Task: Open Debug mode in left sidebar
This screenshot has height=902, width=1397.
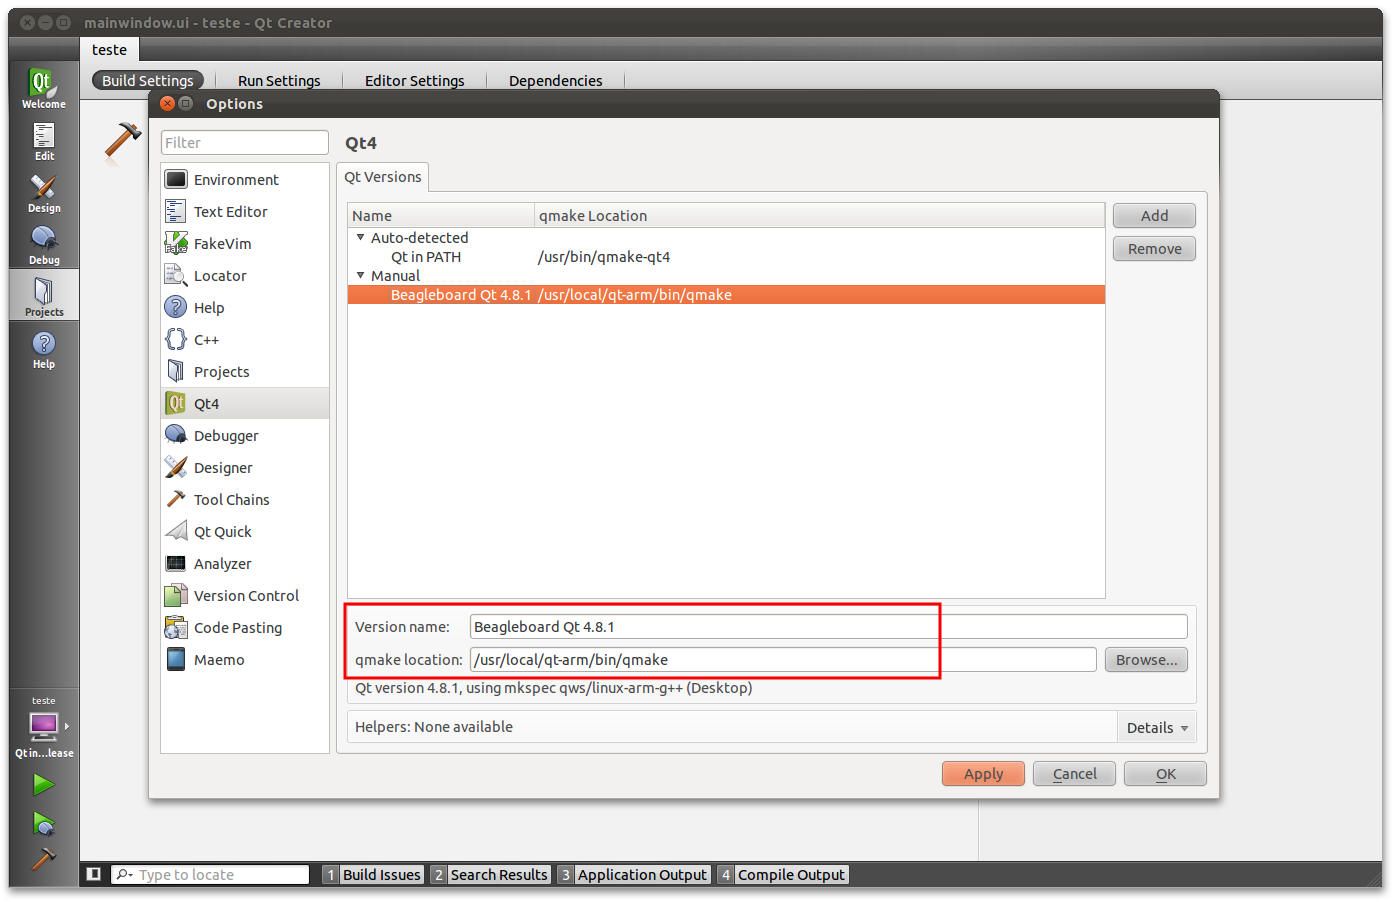Action: click(x=43, y=245)
